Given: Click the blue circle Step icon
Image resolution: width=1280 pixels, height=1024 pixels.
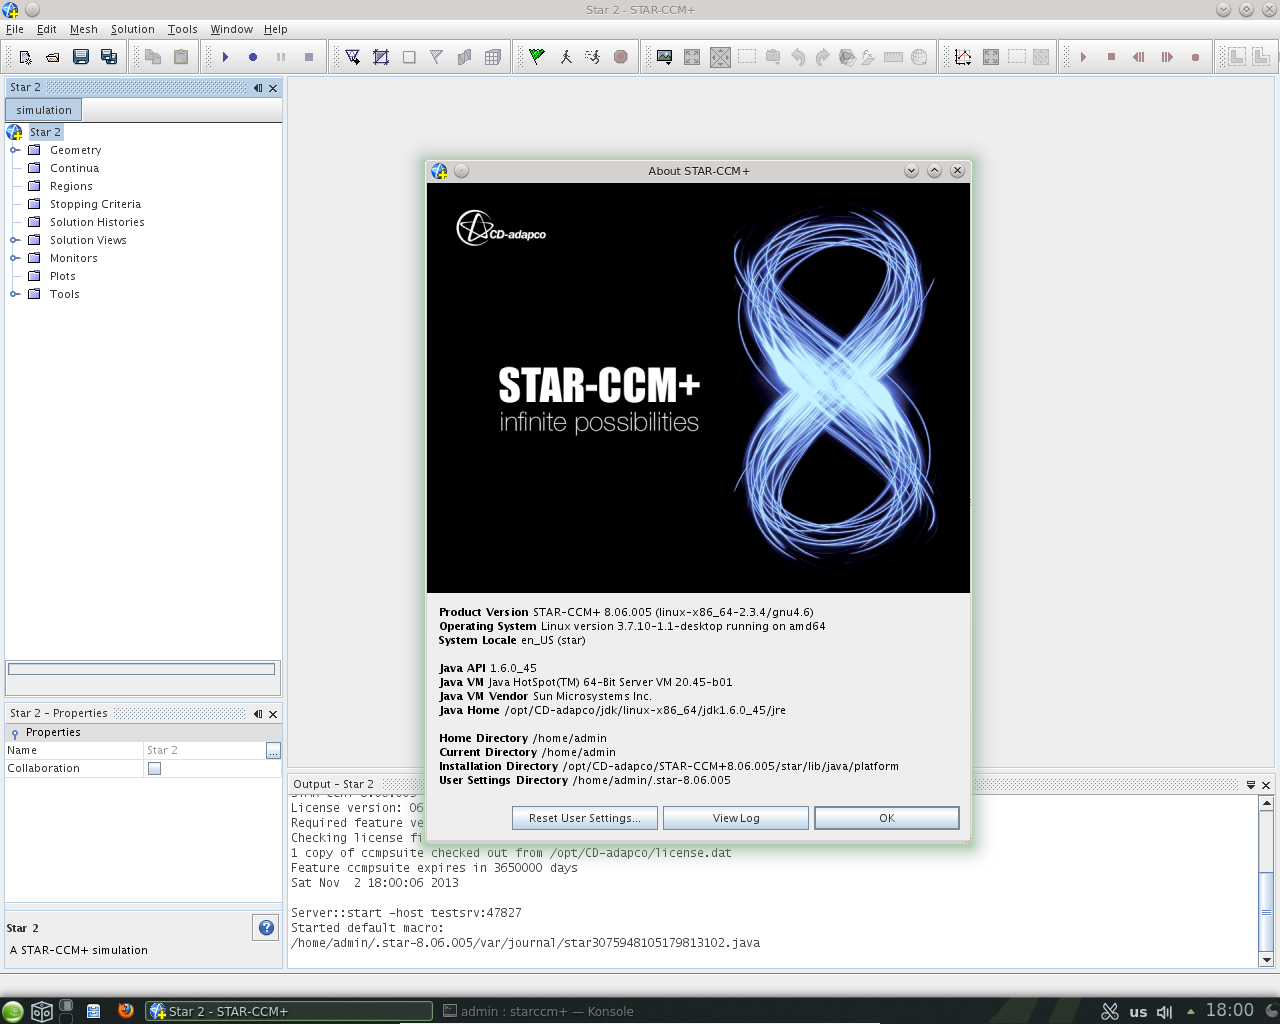Looking at the screenshot, I should click(253, 57).
